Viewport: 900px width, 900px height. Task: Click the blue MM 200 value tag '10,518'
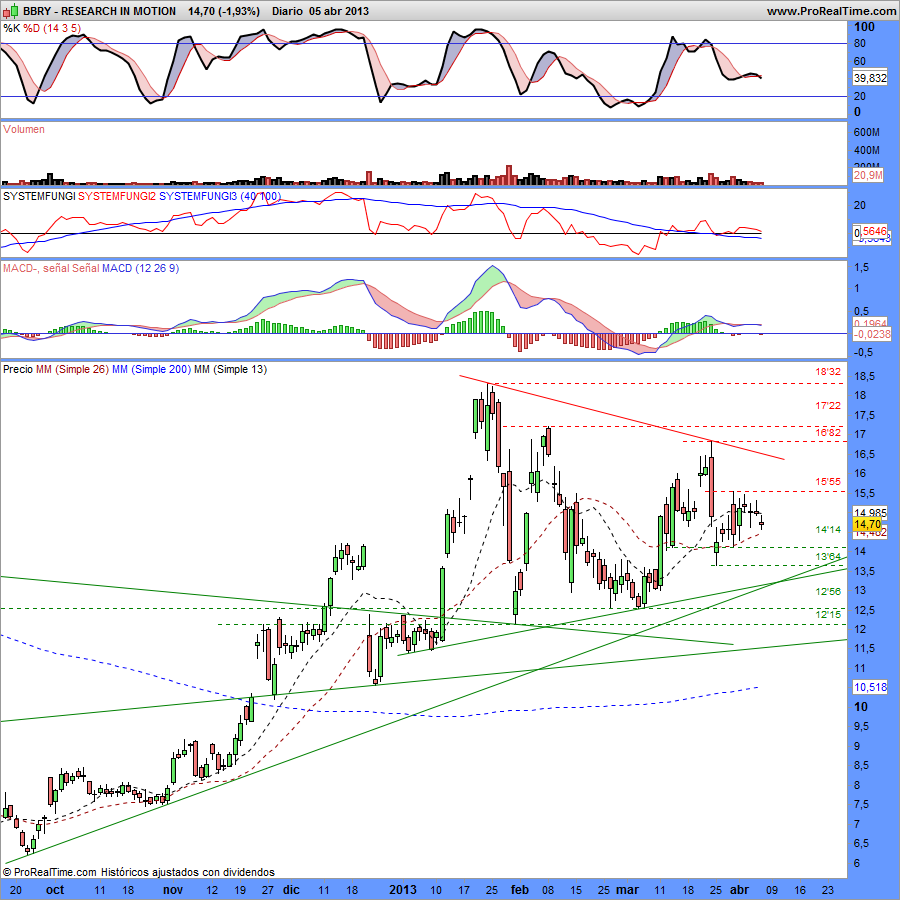871,687
